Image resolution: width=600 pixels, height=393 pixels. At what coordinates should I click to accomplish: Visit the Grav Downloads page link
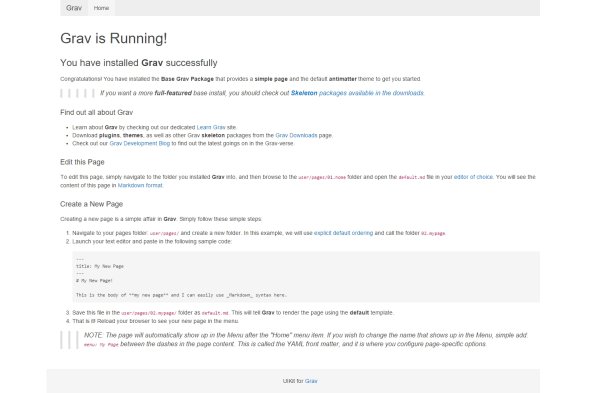point(296,135)
